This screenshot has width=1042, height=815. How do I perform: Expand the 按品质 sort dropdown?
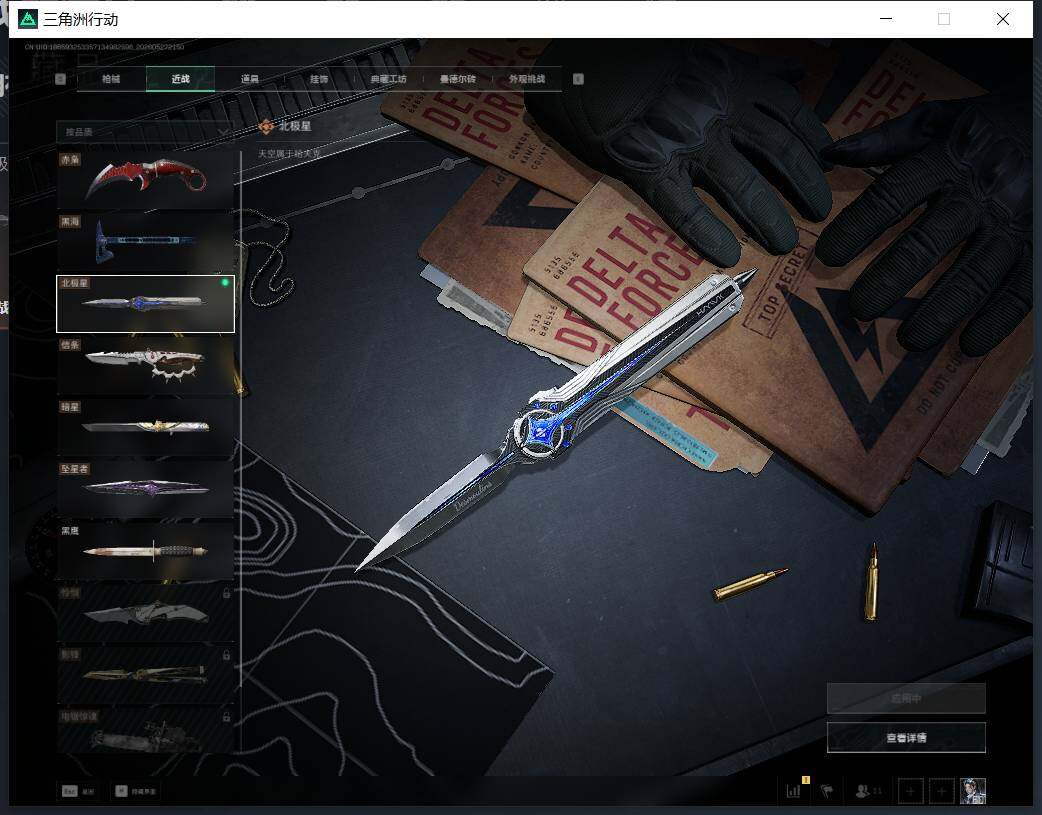pyautogui.click(x=146, y=132)
